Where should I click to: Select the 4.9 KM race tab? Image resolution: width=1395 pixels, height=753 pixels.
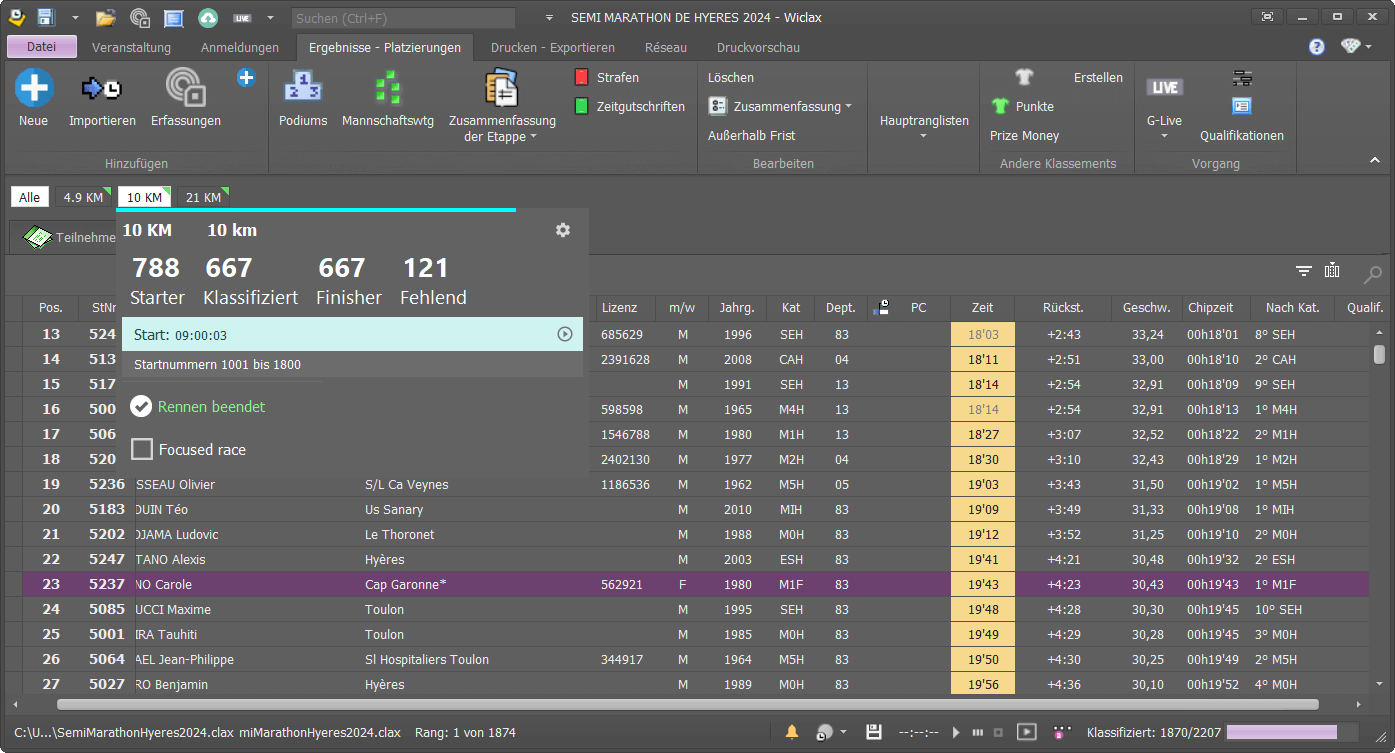pyautogui.click(x=83, y=197)
